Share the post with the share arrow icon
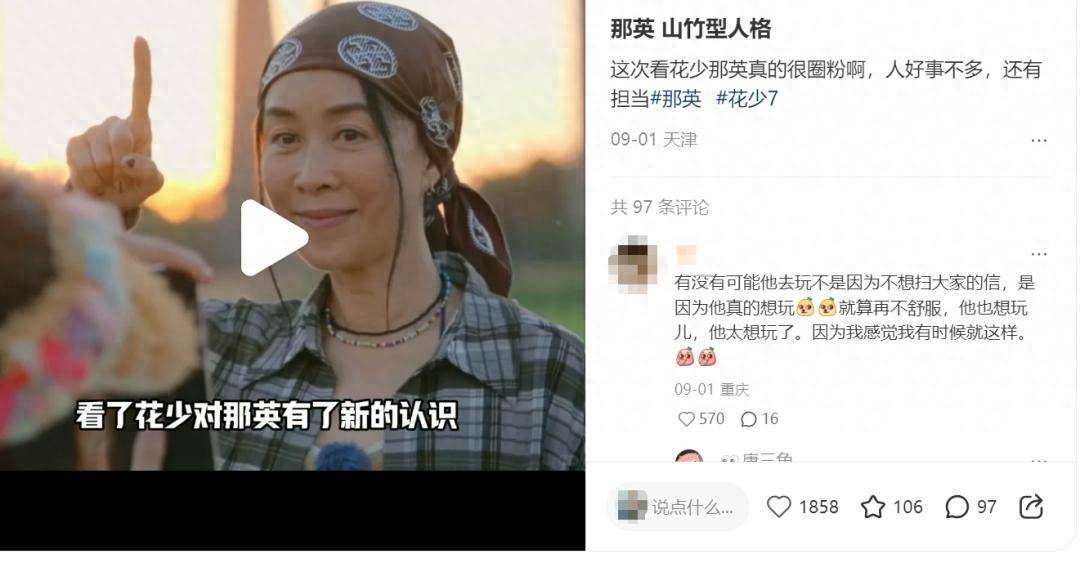The width and height of the screenshot is (1080, 572). pos(1030,507)
